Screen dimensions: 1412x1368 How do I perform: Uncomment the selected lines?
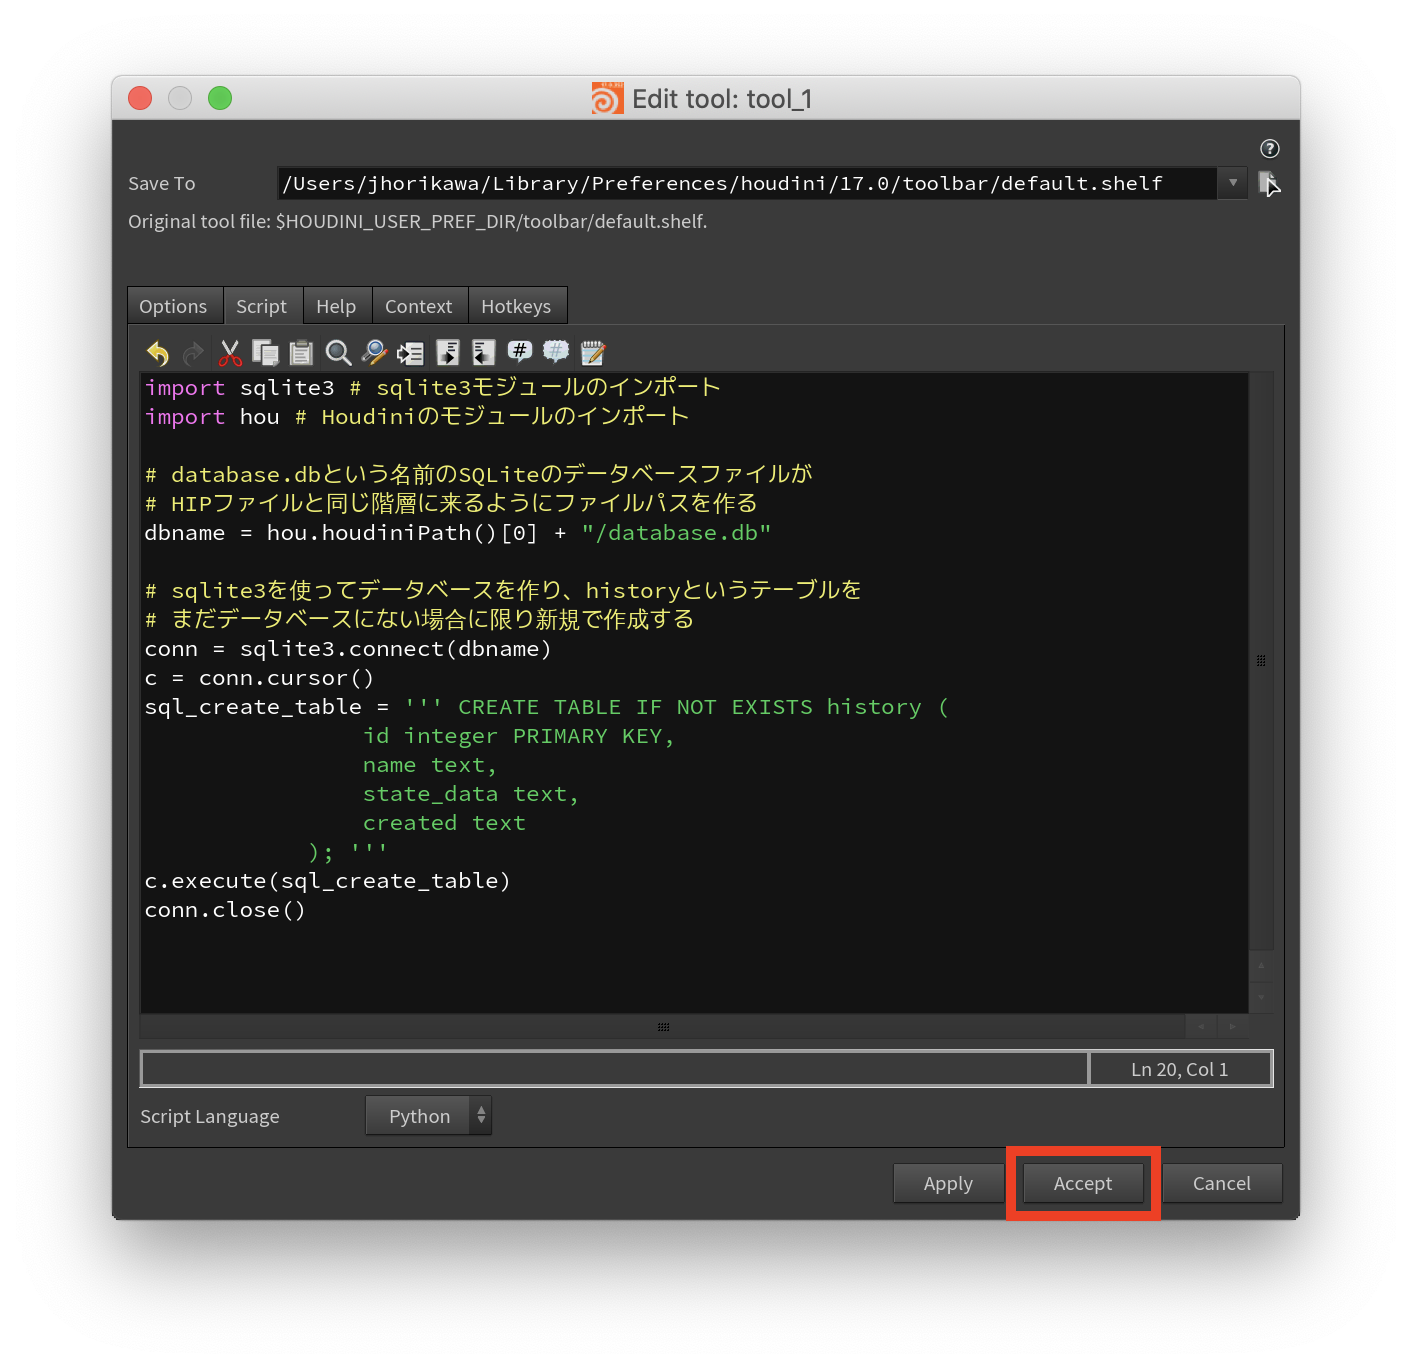click(556, 351)
